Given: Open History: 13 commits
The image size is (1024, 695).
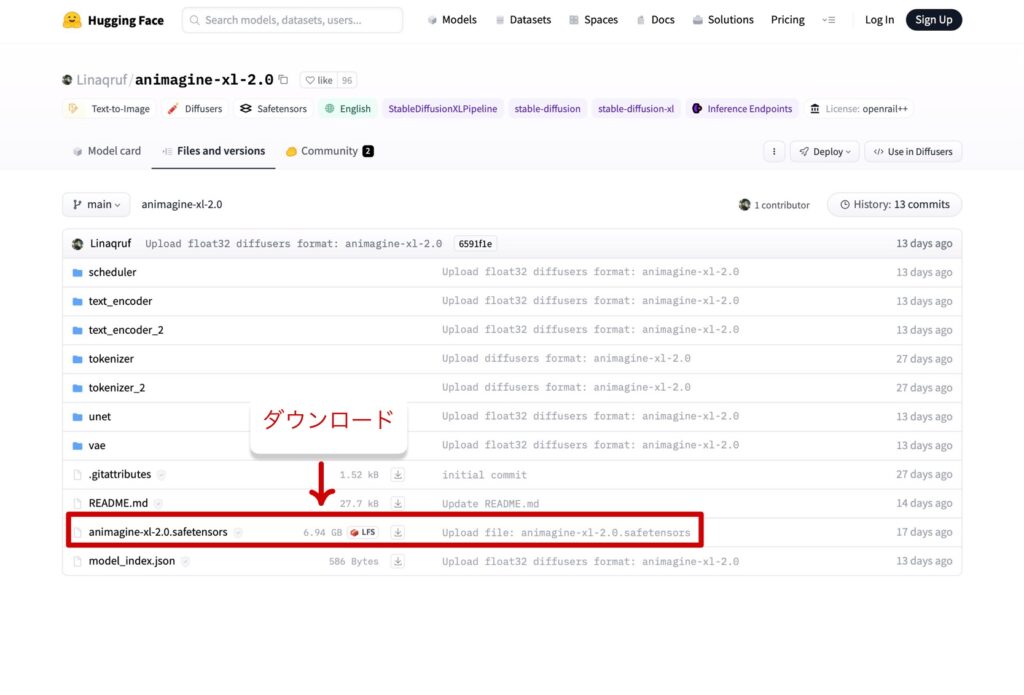Looking at the screenshot, I should point(894,204).
